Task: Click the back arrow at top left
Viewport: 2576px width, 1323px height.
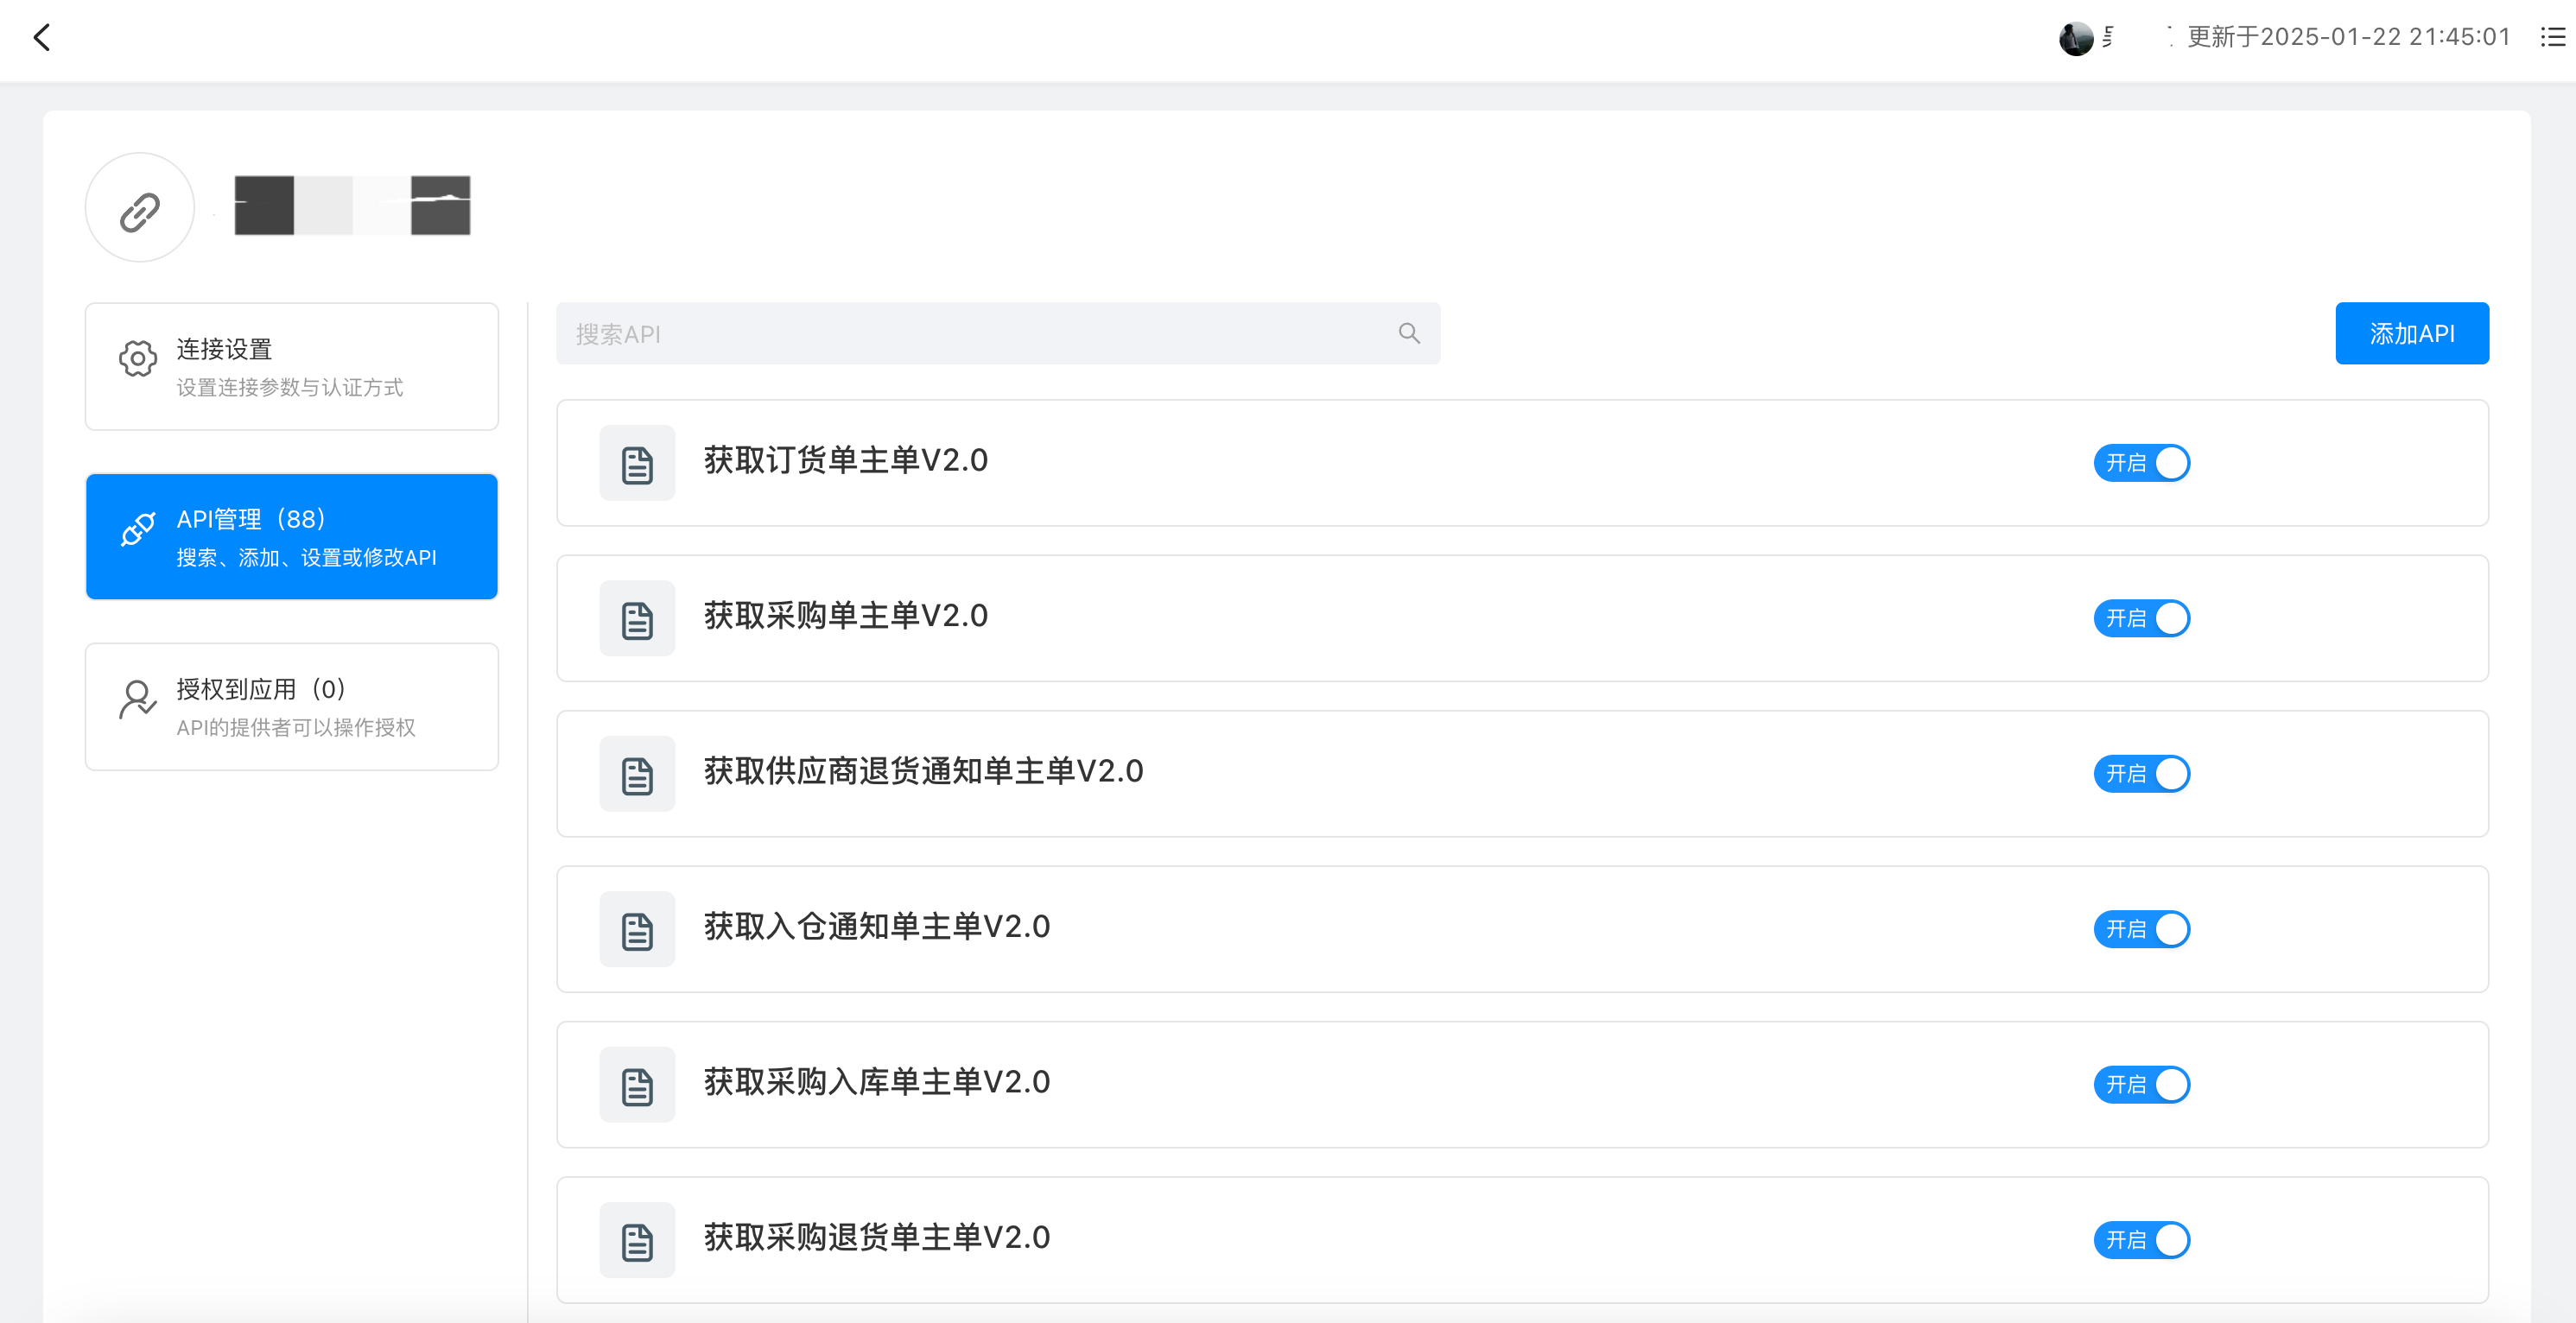Action: [x=41, y=37]
